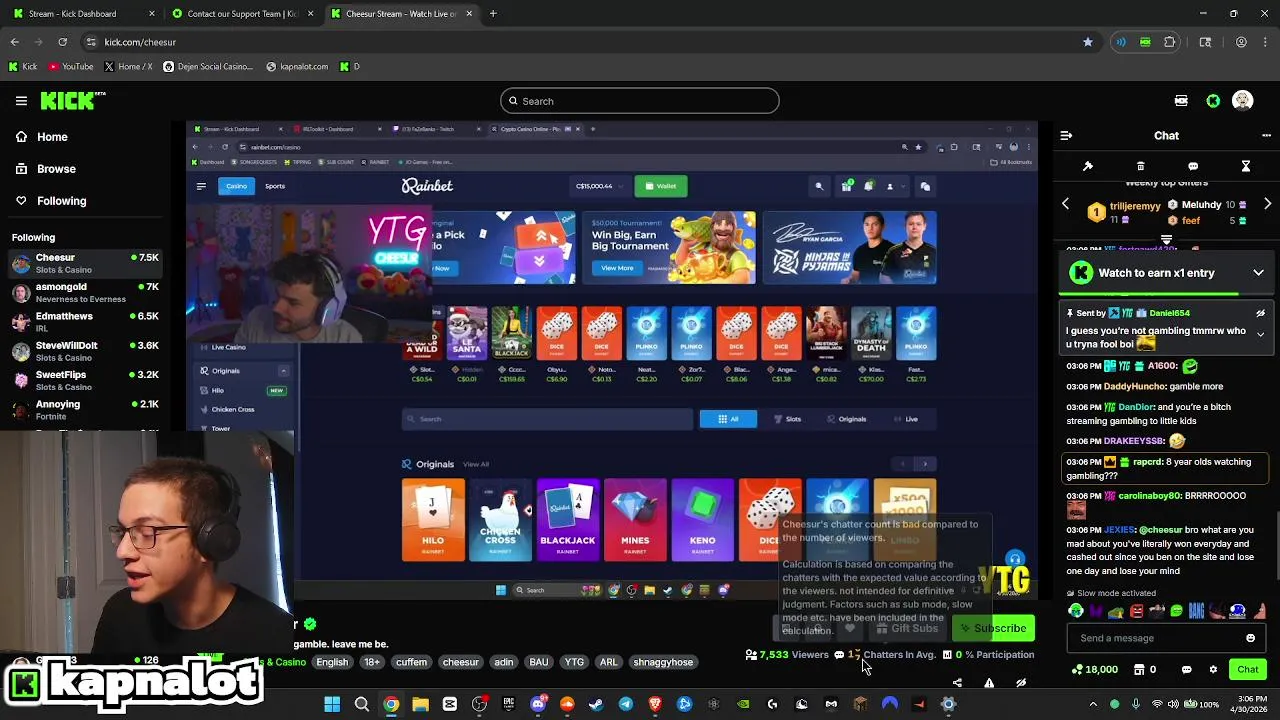Screen dimensions: 1280x720
Task: Open SweetFlips channel in Following list
Action: pyautogui.click(x=86, y=381)
